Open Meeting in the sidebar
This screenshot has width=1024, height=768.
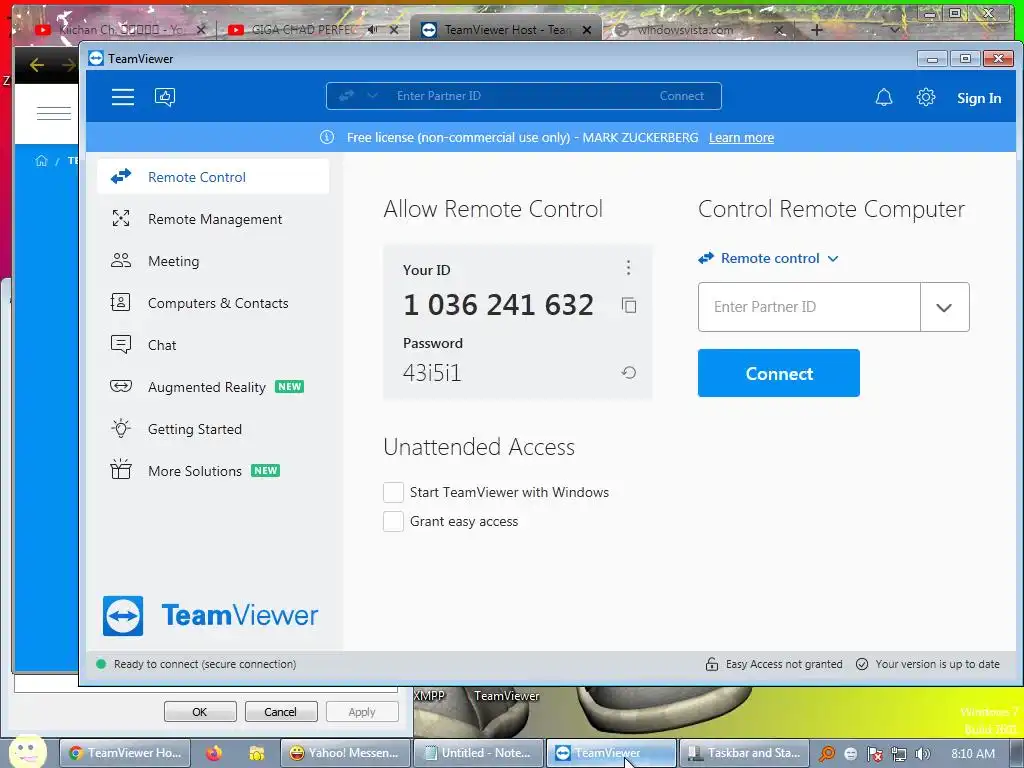(x=213, y=261)
